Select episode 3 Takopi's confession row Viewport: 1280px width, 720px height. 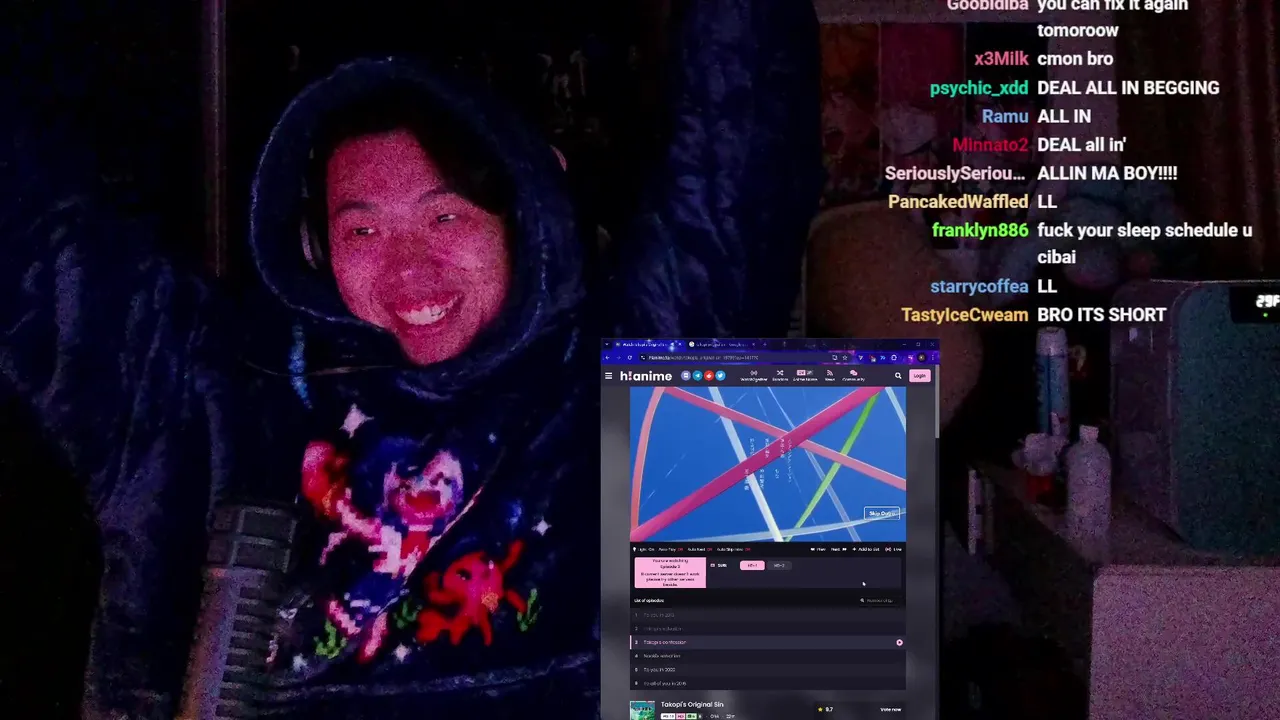pos(767,642)
